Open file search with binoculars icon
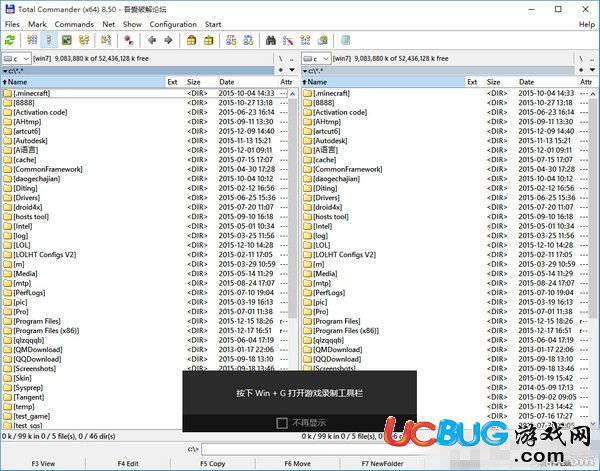 (271, 40)
